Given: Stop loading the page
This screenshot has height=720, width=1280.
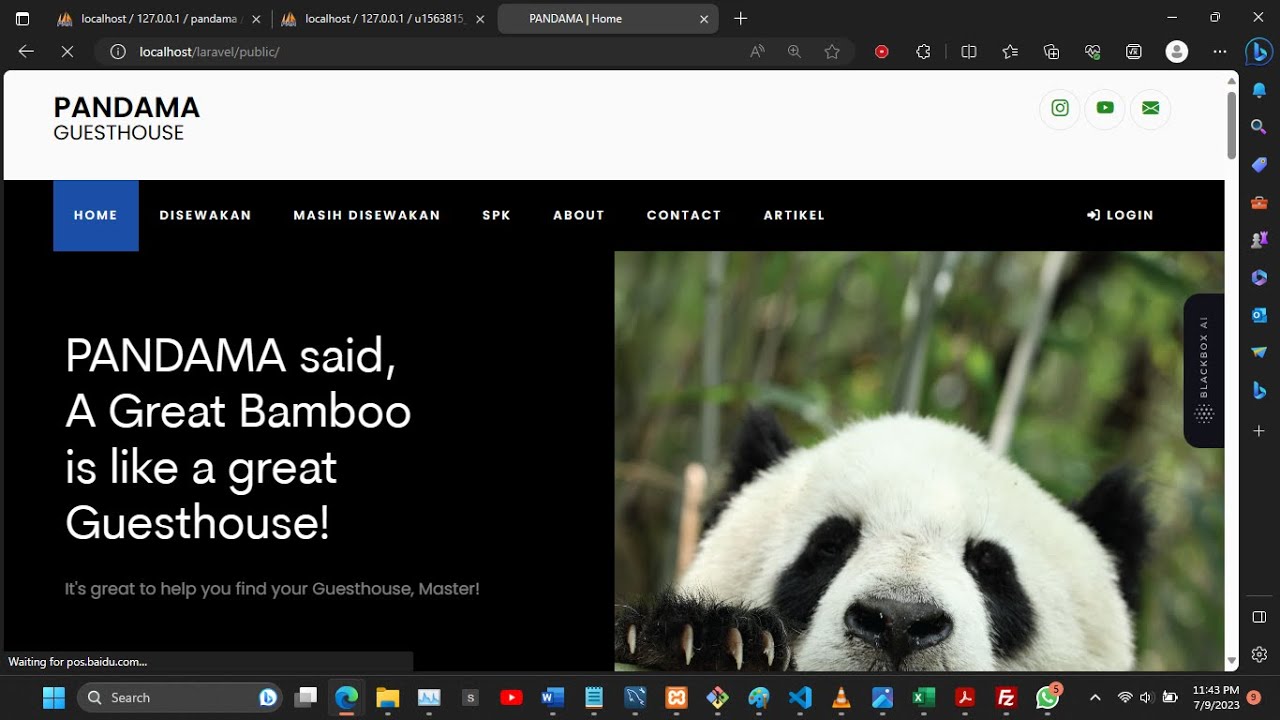Looking at the screenshot, I should coord(67,52).
